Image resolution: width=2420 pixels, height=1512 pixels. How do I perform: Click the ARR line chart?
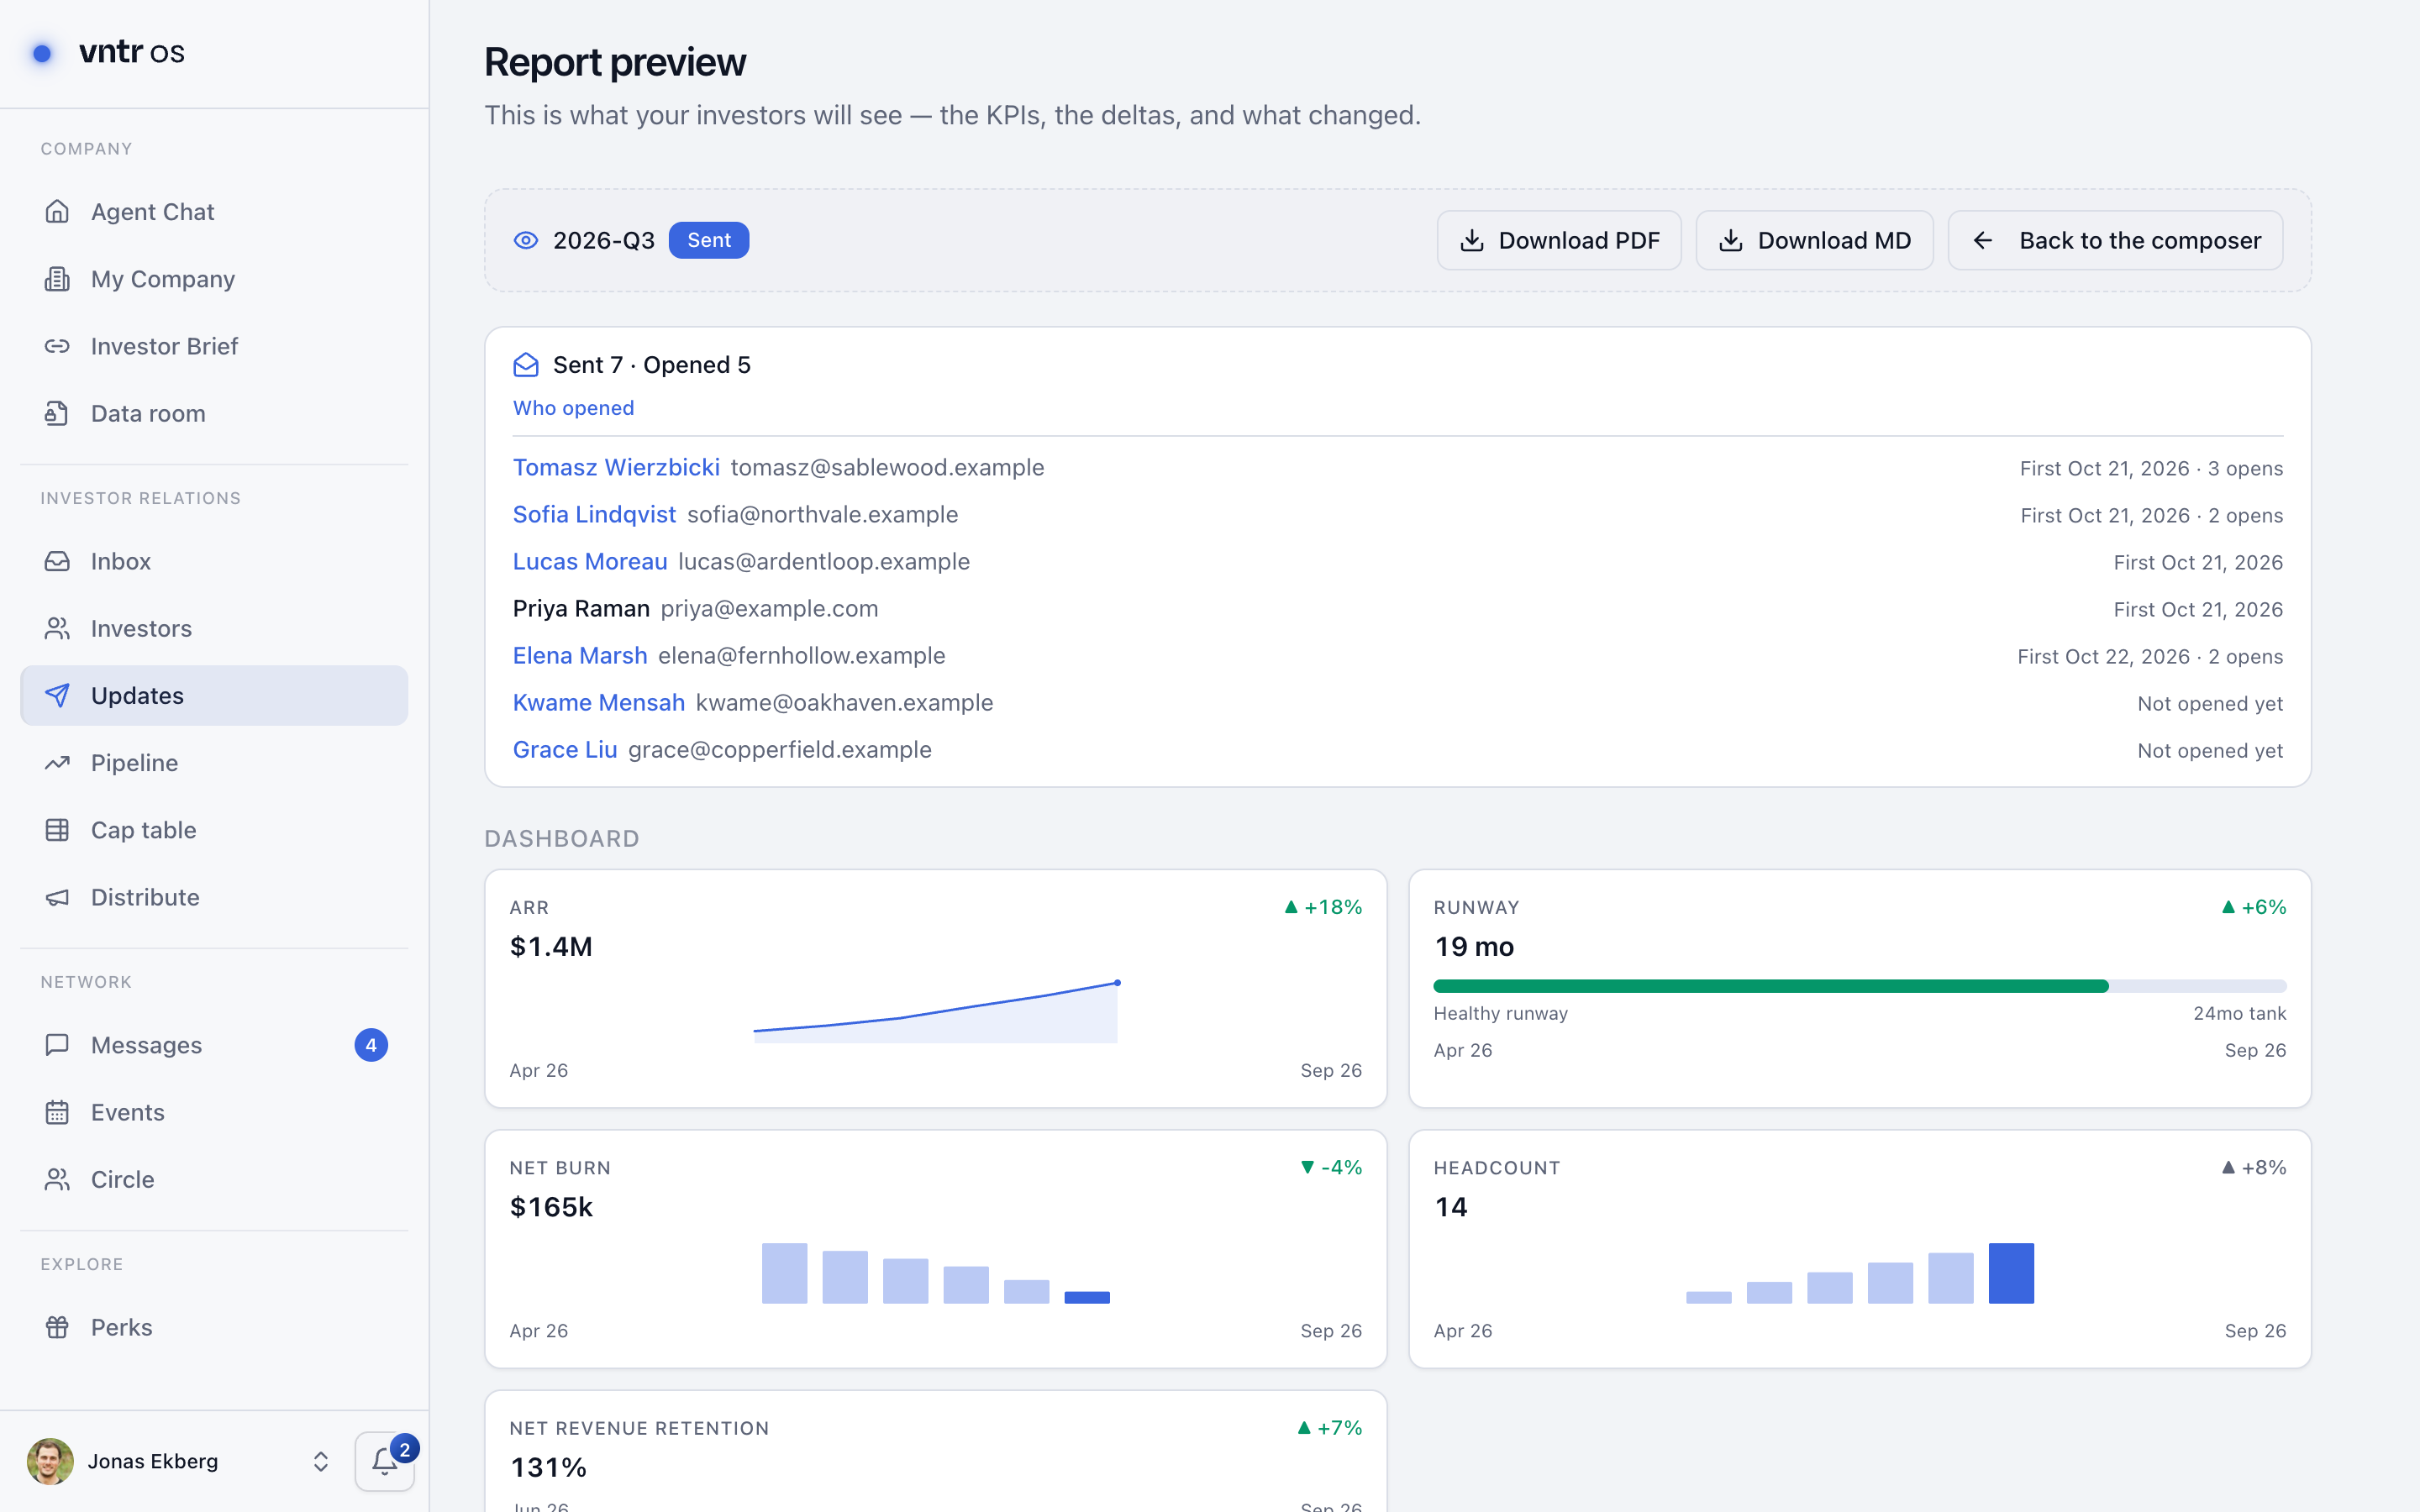click(x=935, y=1012)
